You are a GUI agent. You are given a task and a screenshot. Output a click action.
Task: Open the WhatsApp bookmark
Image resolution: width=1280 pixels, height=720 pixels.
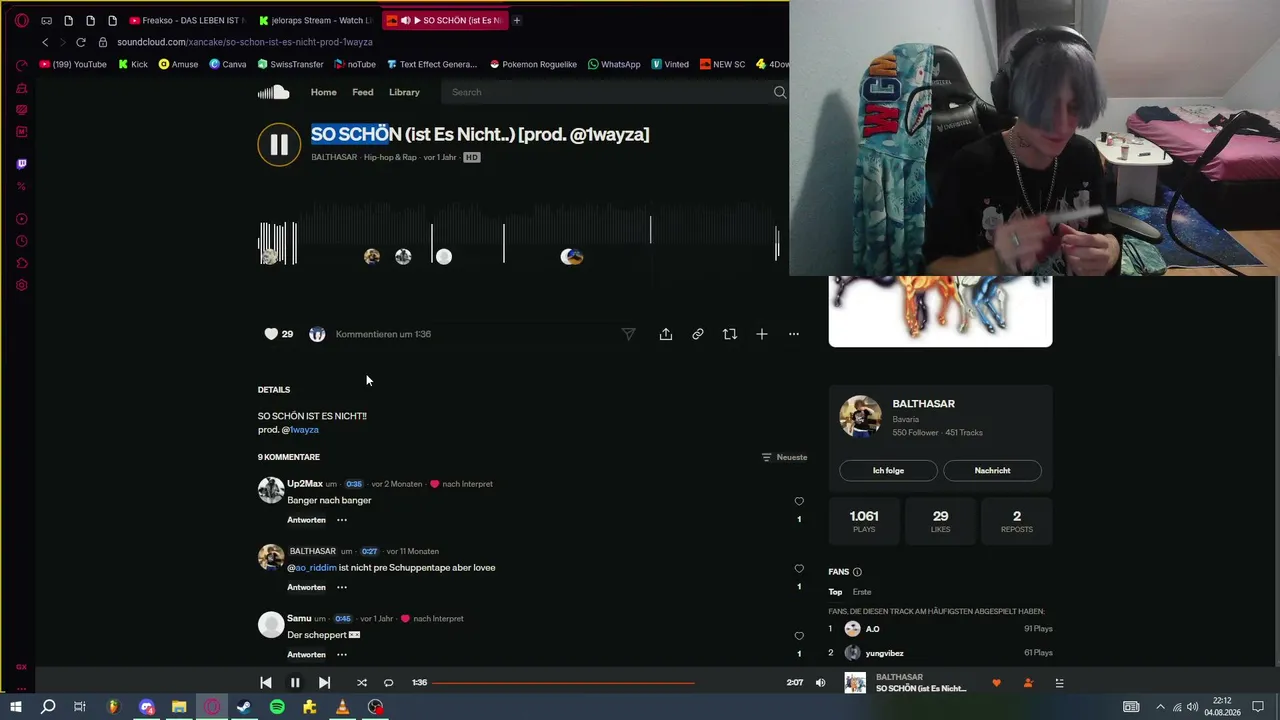click(x=614, y=64)
